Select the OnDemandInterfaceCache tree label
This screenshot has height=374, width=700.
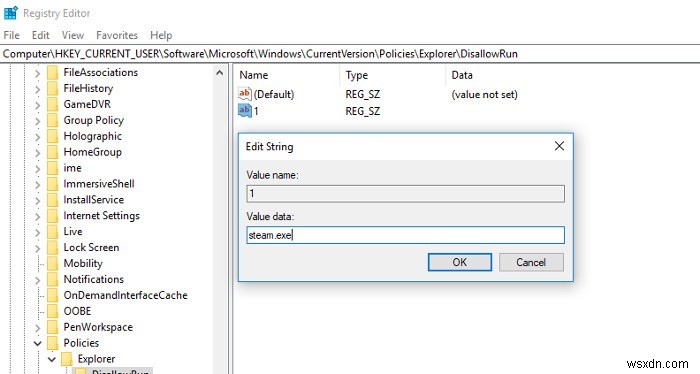125,295
